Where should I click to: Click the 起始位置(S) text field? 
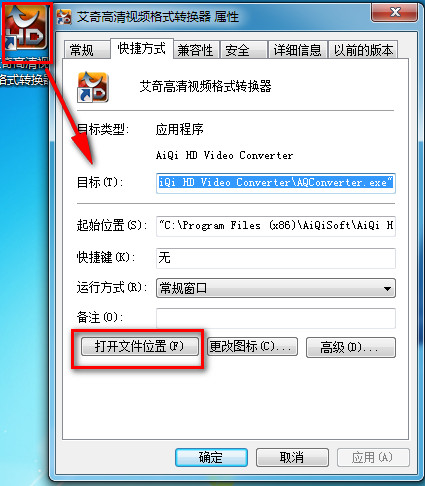(276, 226)
